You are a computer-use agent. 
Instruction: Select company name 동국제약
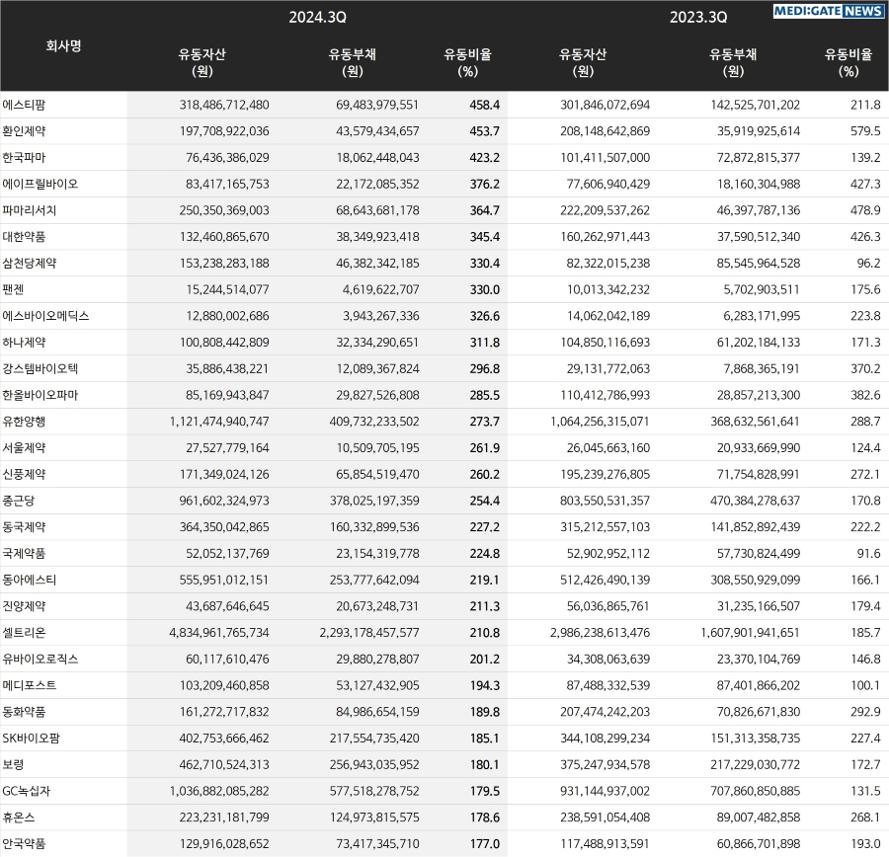[x=24, y=527]
